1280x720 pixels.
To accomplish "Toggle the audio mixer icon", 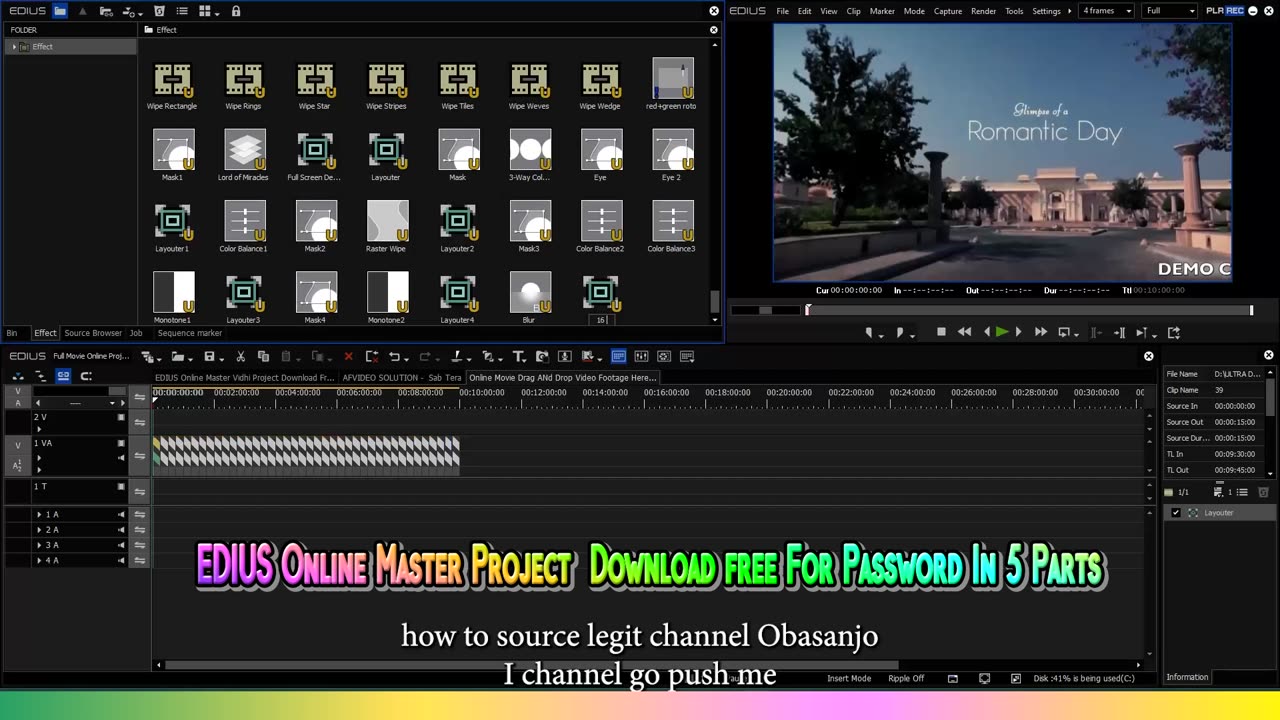I will point(641,356).
